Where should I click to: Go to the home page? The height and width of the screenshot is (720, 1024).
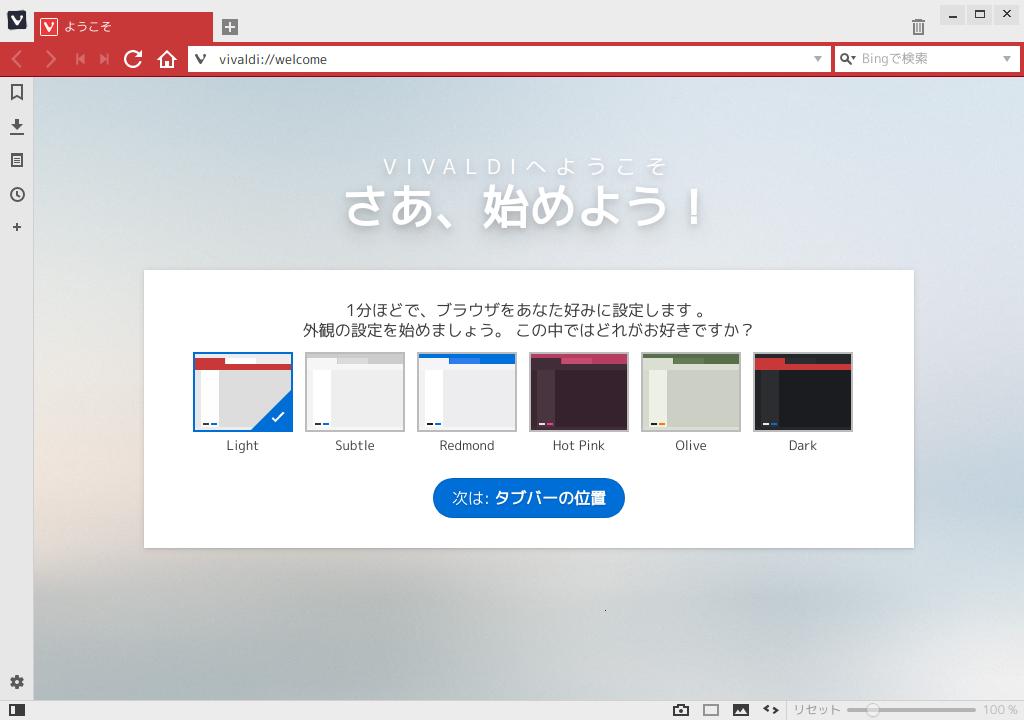pos(167,59)
